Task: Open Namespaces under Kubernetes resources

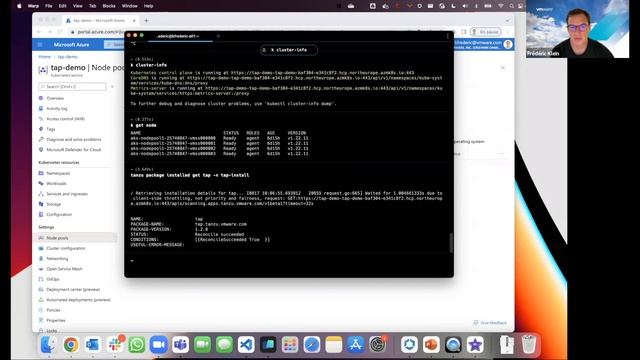Action: [58, 173]
